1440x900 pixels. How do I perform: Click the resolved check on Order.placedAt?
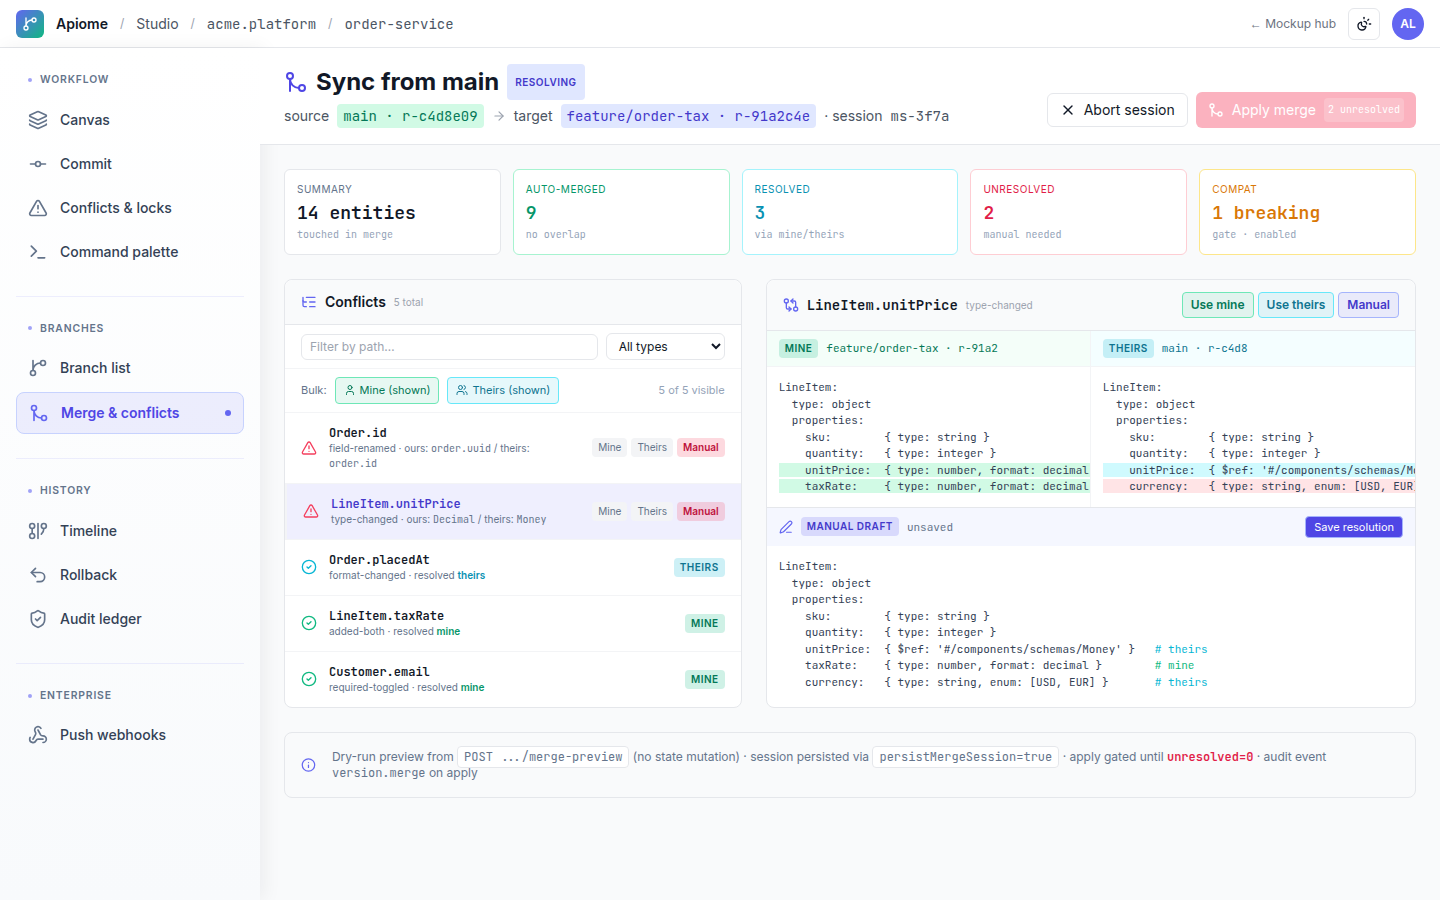(309, 567)
